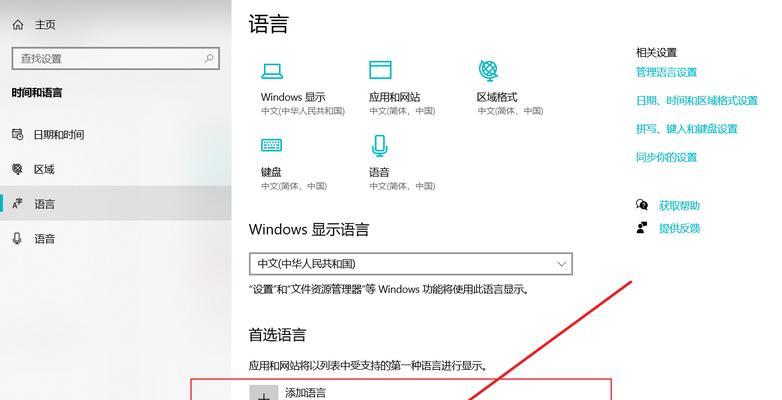Focus the 查找设置 search field
This screenshot has height=400, width=782.
point(115,58)
